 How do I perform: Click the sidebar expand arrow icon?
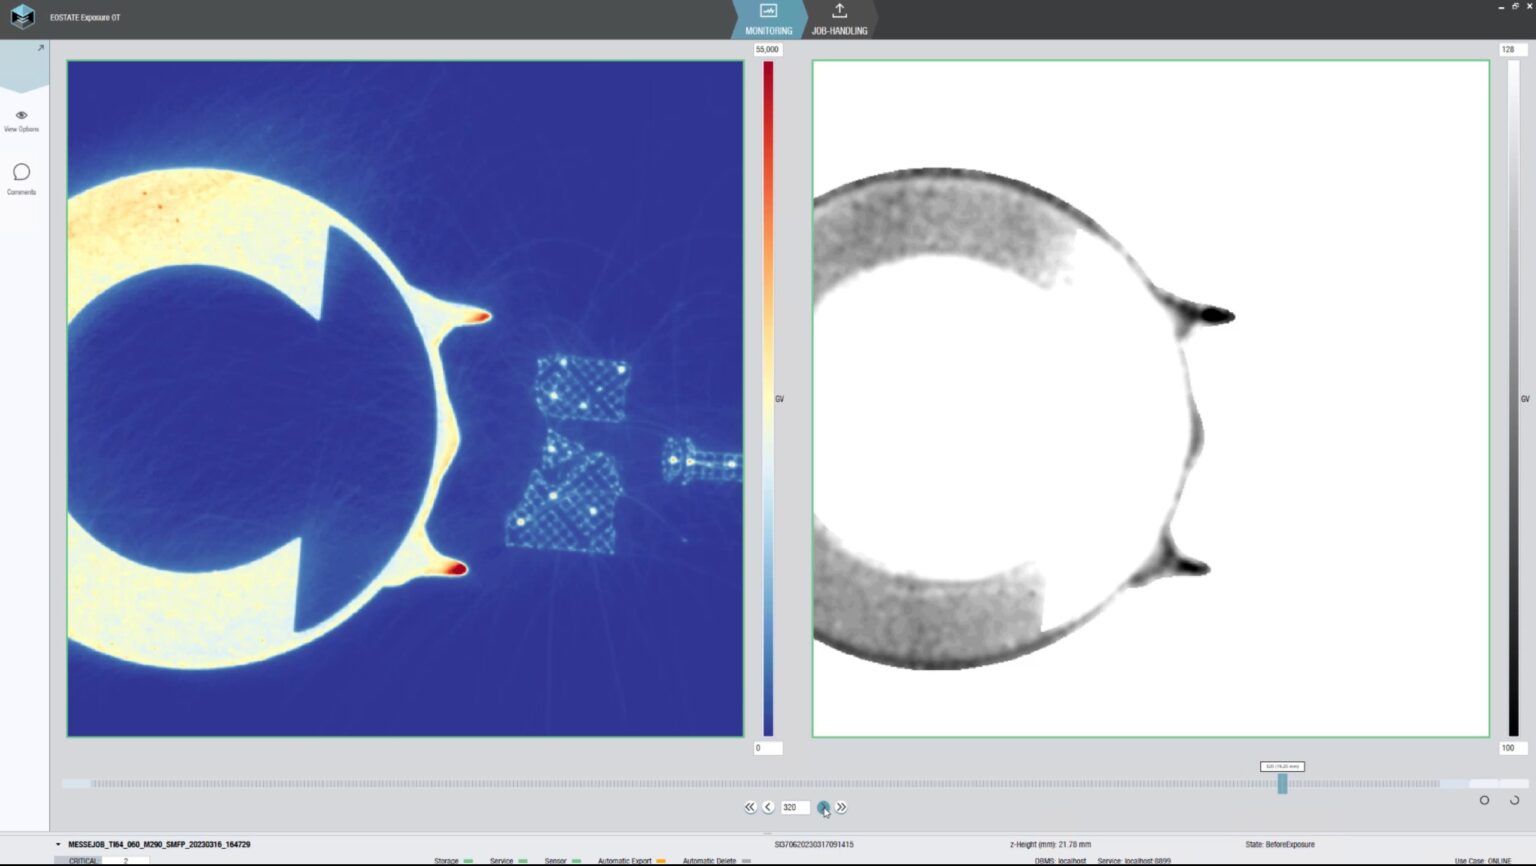coord(41,48)
